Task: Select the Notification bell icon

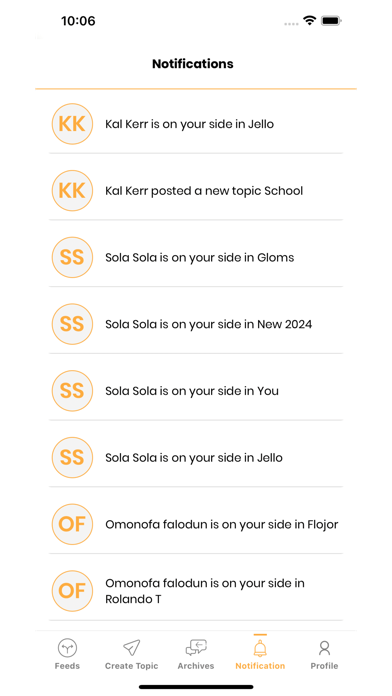Action: [x=260, y=648]
